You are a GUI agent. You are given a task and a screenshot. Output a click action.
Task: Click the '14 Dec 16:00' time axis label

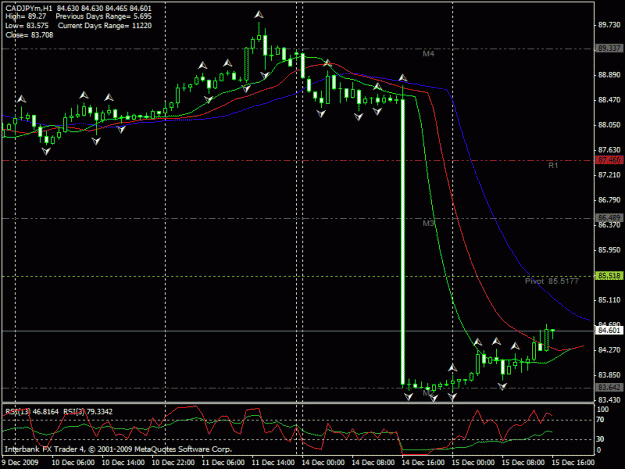click(x=423, y=463)
